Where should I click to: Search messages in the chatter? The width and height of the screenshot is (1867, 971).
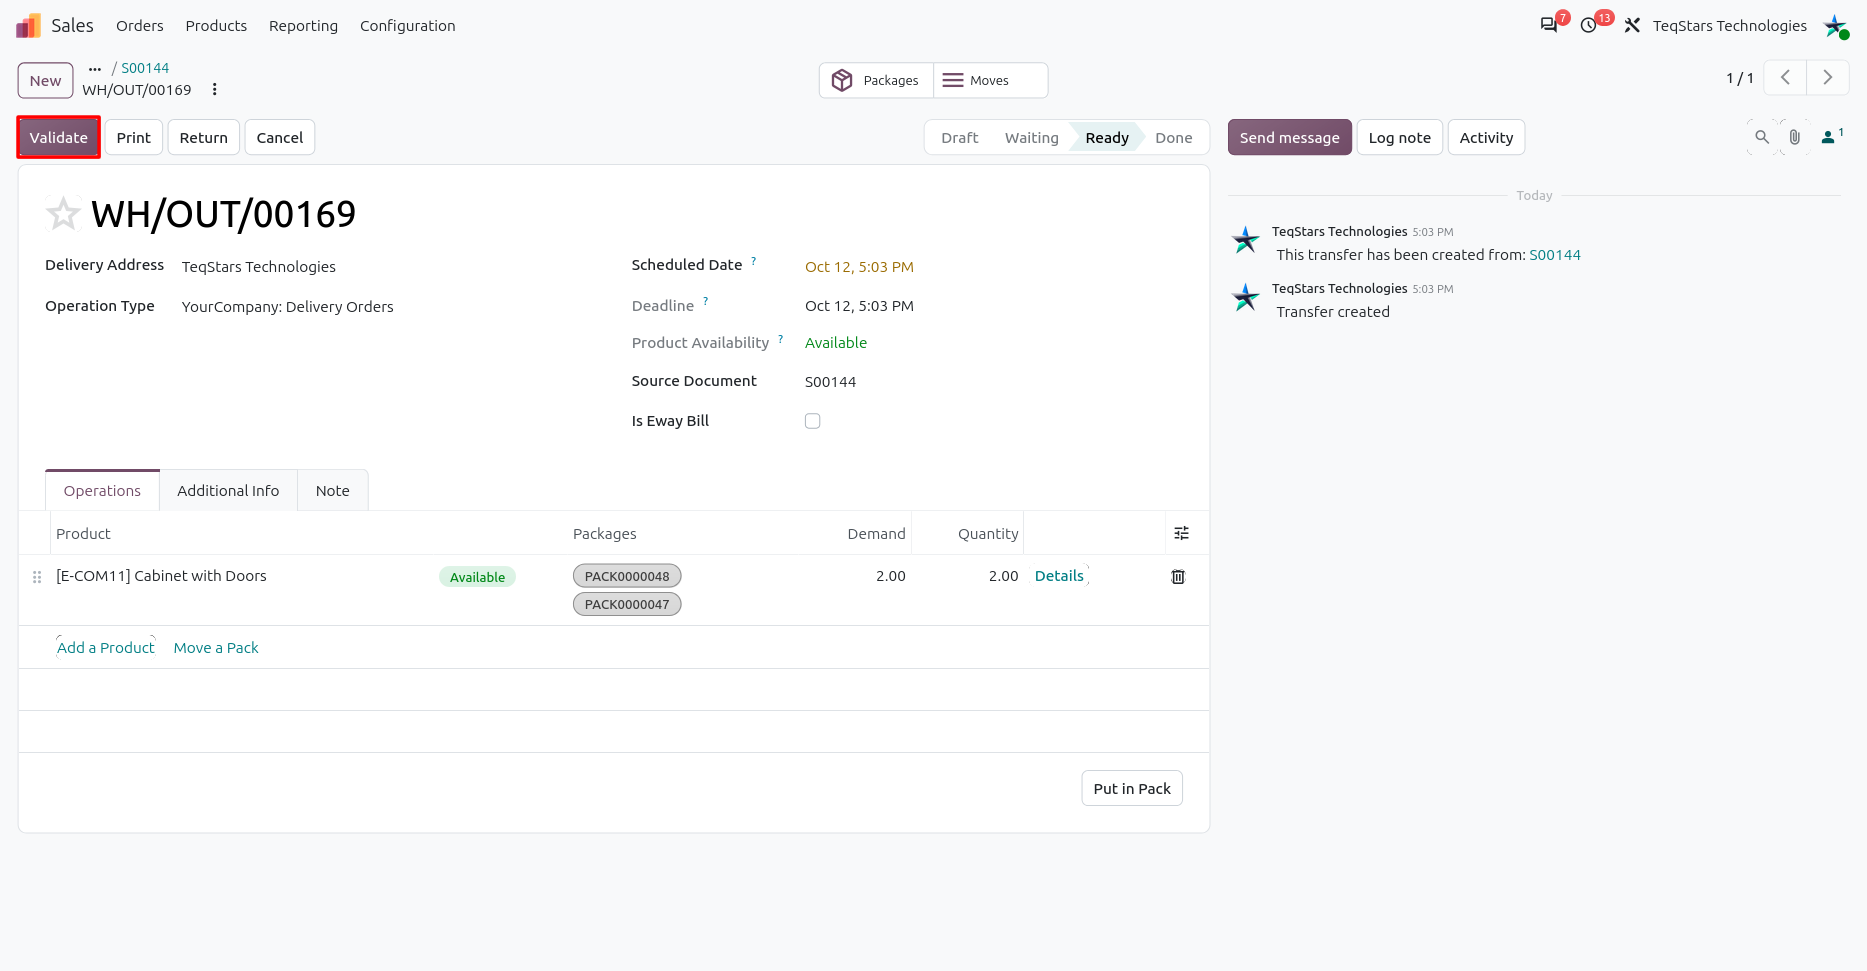(1762, 137)
